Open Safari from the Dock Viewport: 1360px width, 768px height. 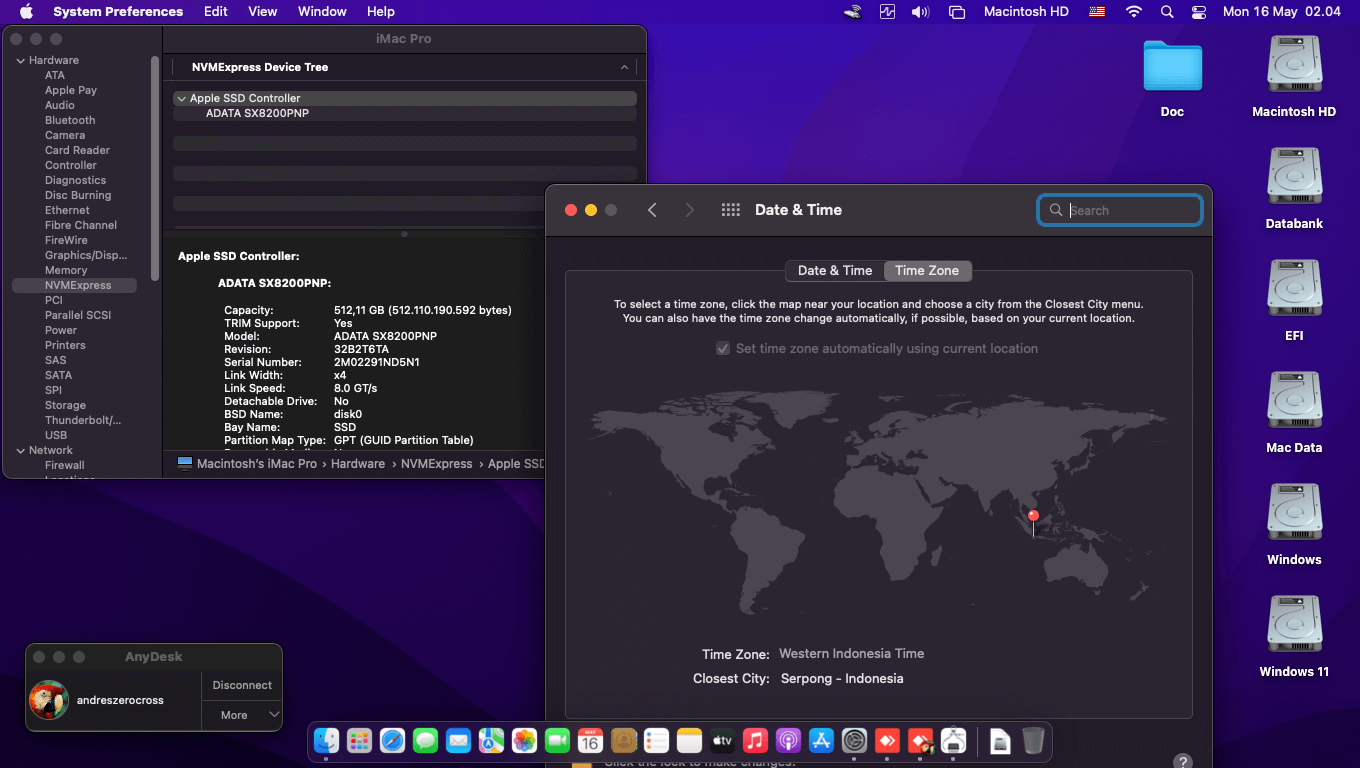(392, 741)
